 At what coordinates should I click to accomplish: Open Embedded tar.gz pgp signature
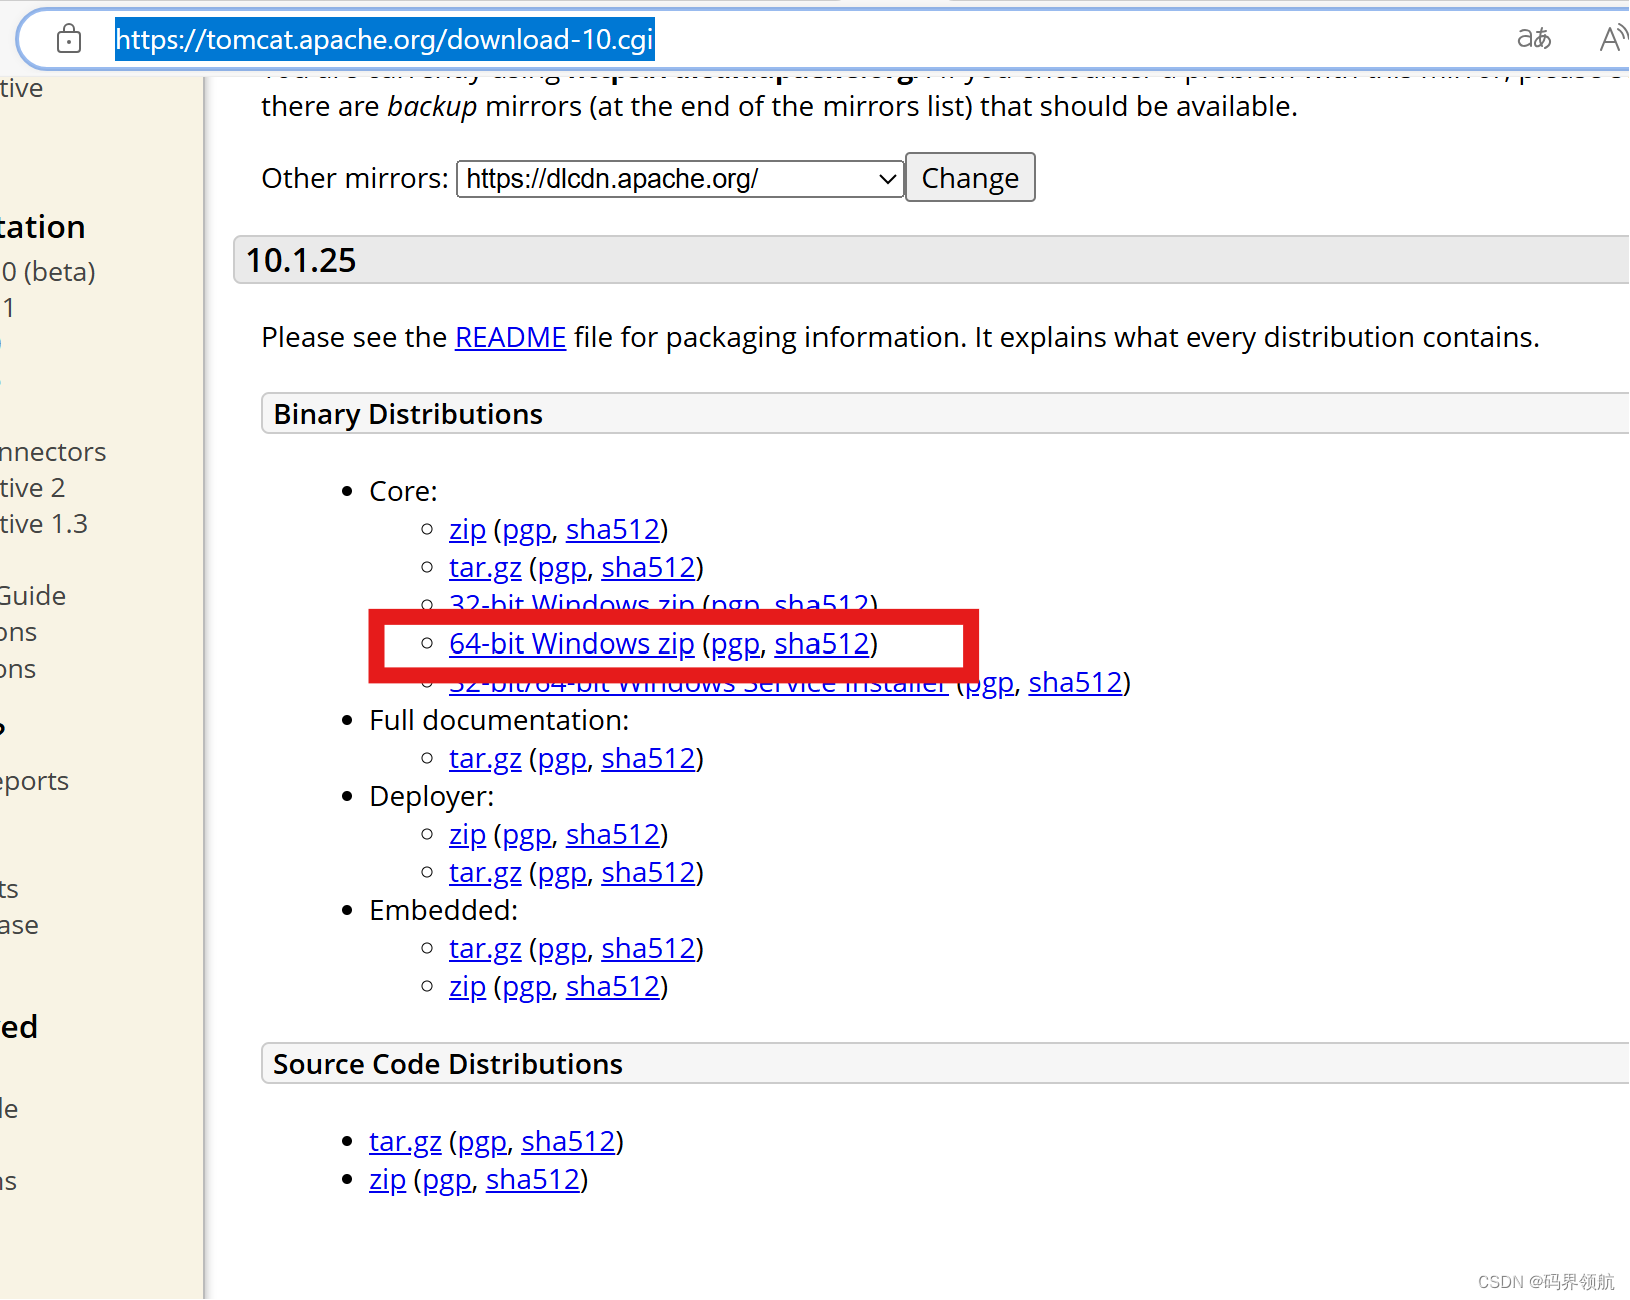click(562, 948)
